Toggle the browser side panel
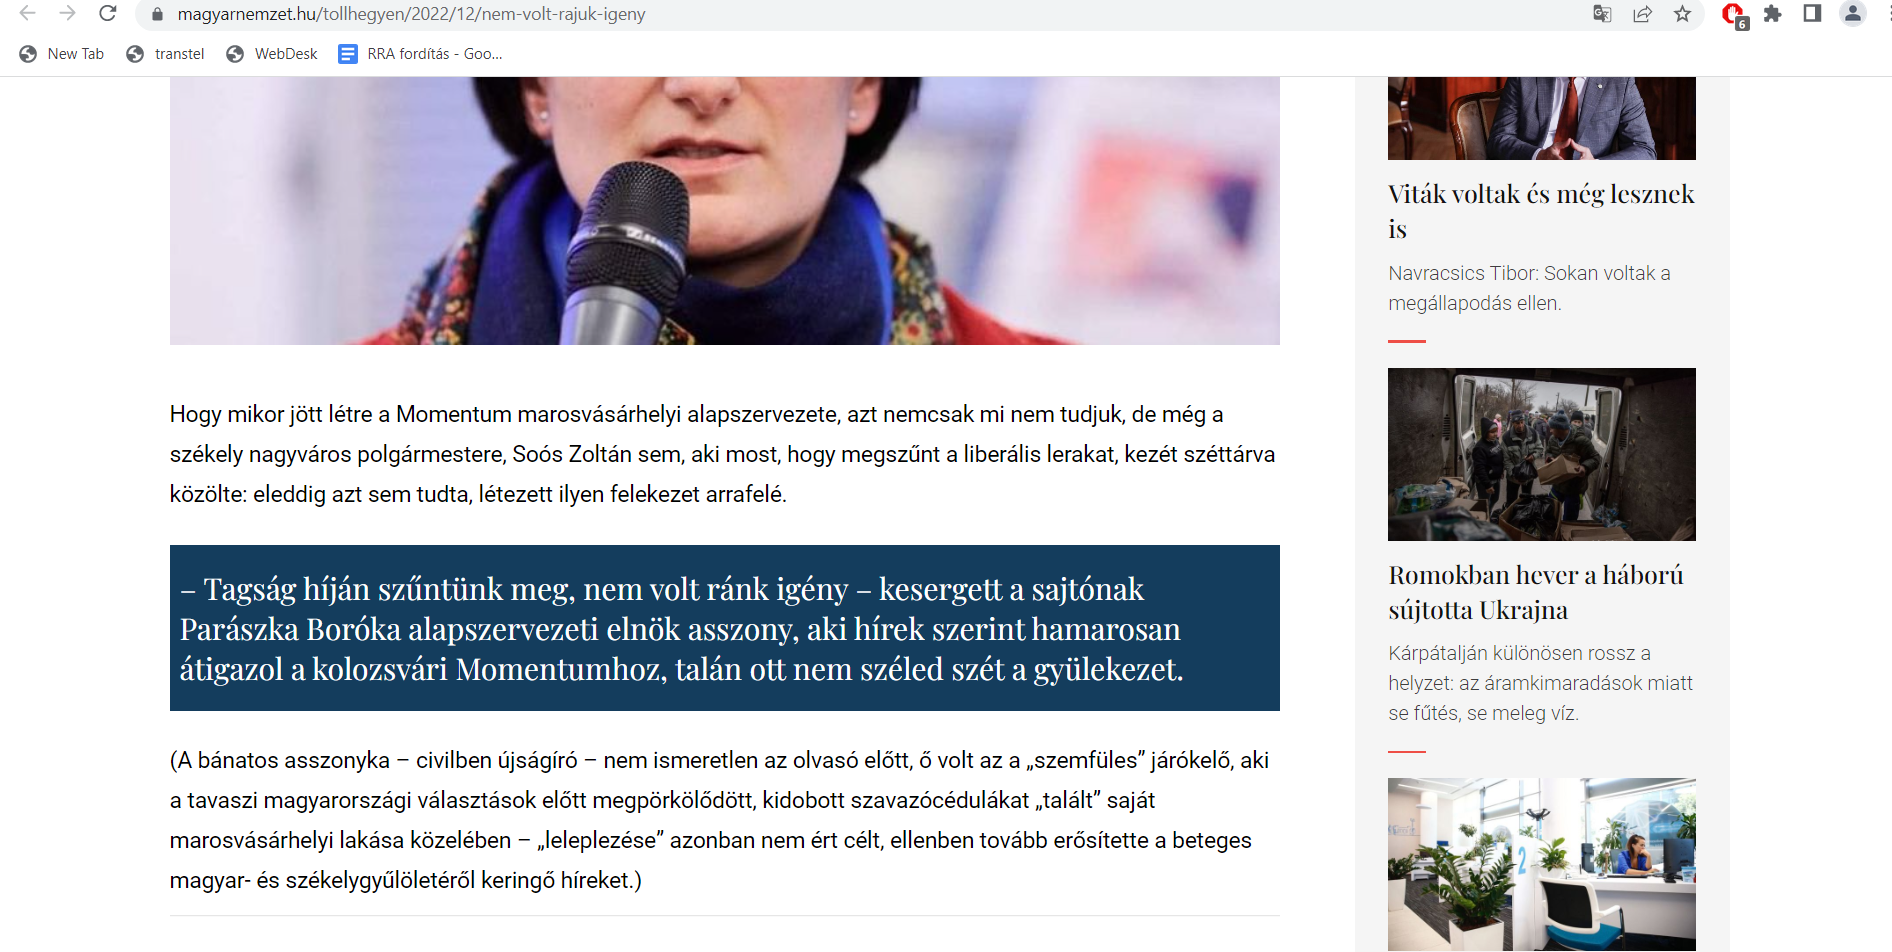Image resolution: width=1892 pixels, height=952 pixels. (1812, 14)
